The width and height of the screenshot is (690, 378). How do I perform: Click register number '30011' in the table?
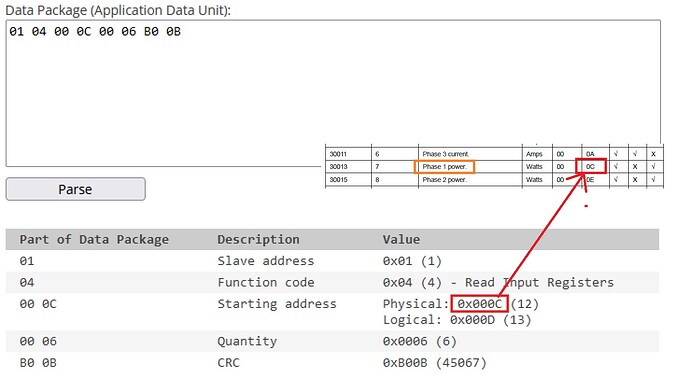[338, 154]
